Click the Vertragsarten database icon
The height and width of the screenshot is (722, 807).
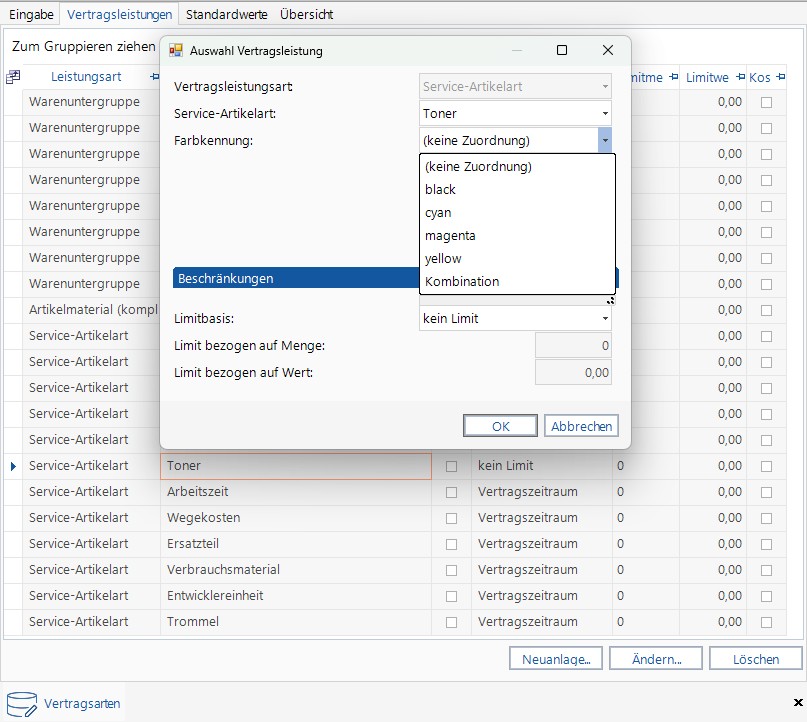coord(21,703)
